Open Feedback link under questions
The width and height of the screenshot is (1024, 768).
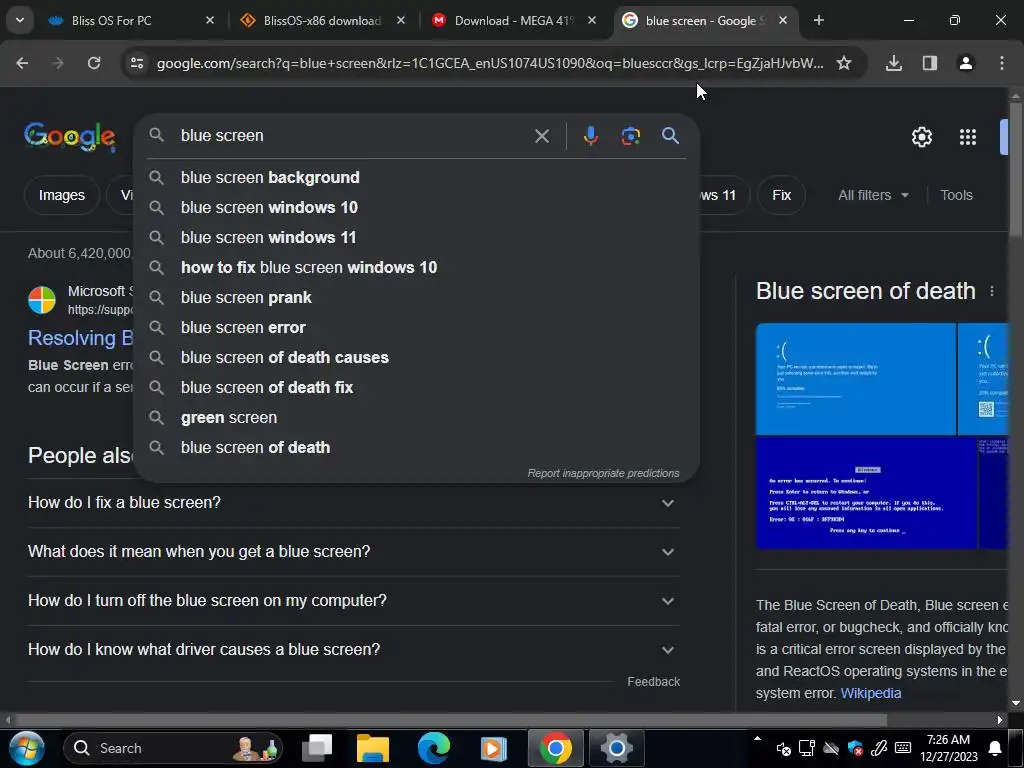pyautogui.click(x=653, y=682)
